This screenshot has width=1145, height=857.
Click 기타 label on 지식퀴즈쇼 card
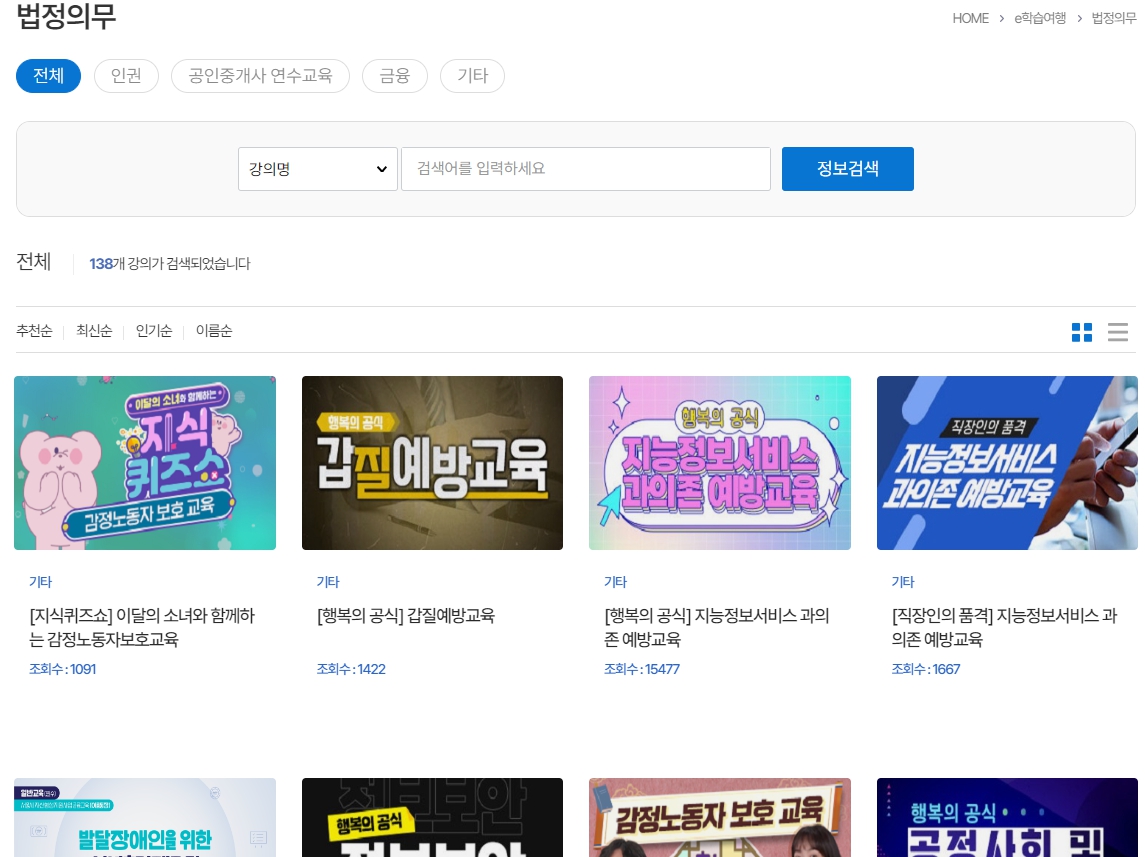tap(40, 582)
